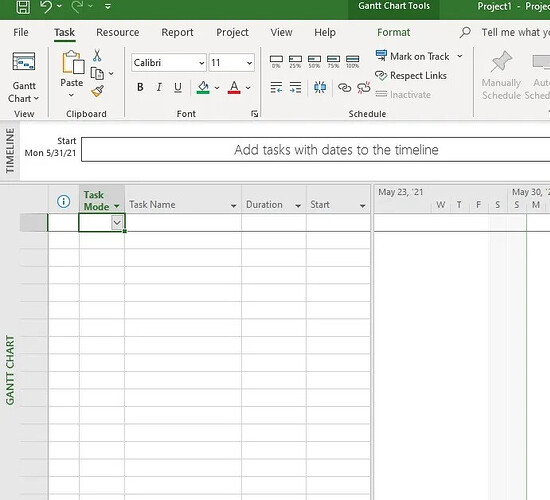
Task: Click the Indent Task icon
Action: tap(295, 87)
